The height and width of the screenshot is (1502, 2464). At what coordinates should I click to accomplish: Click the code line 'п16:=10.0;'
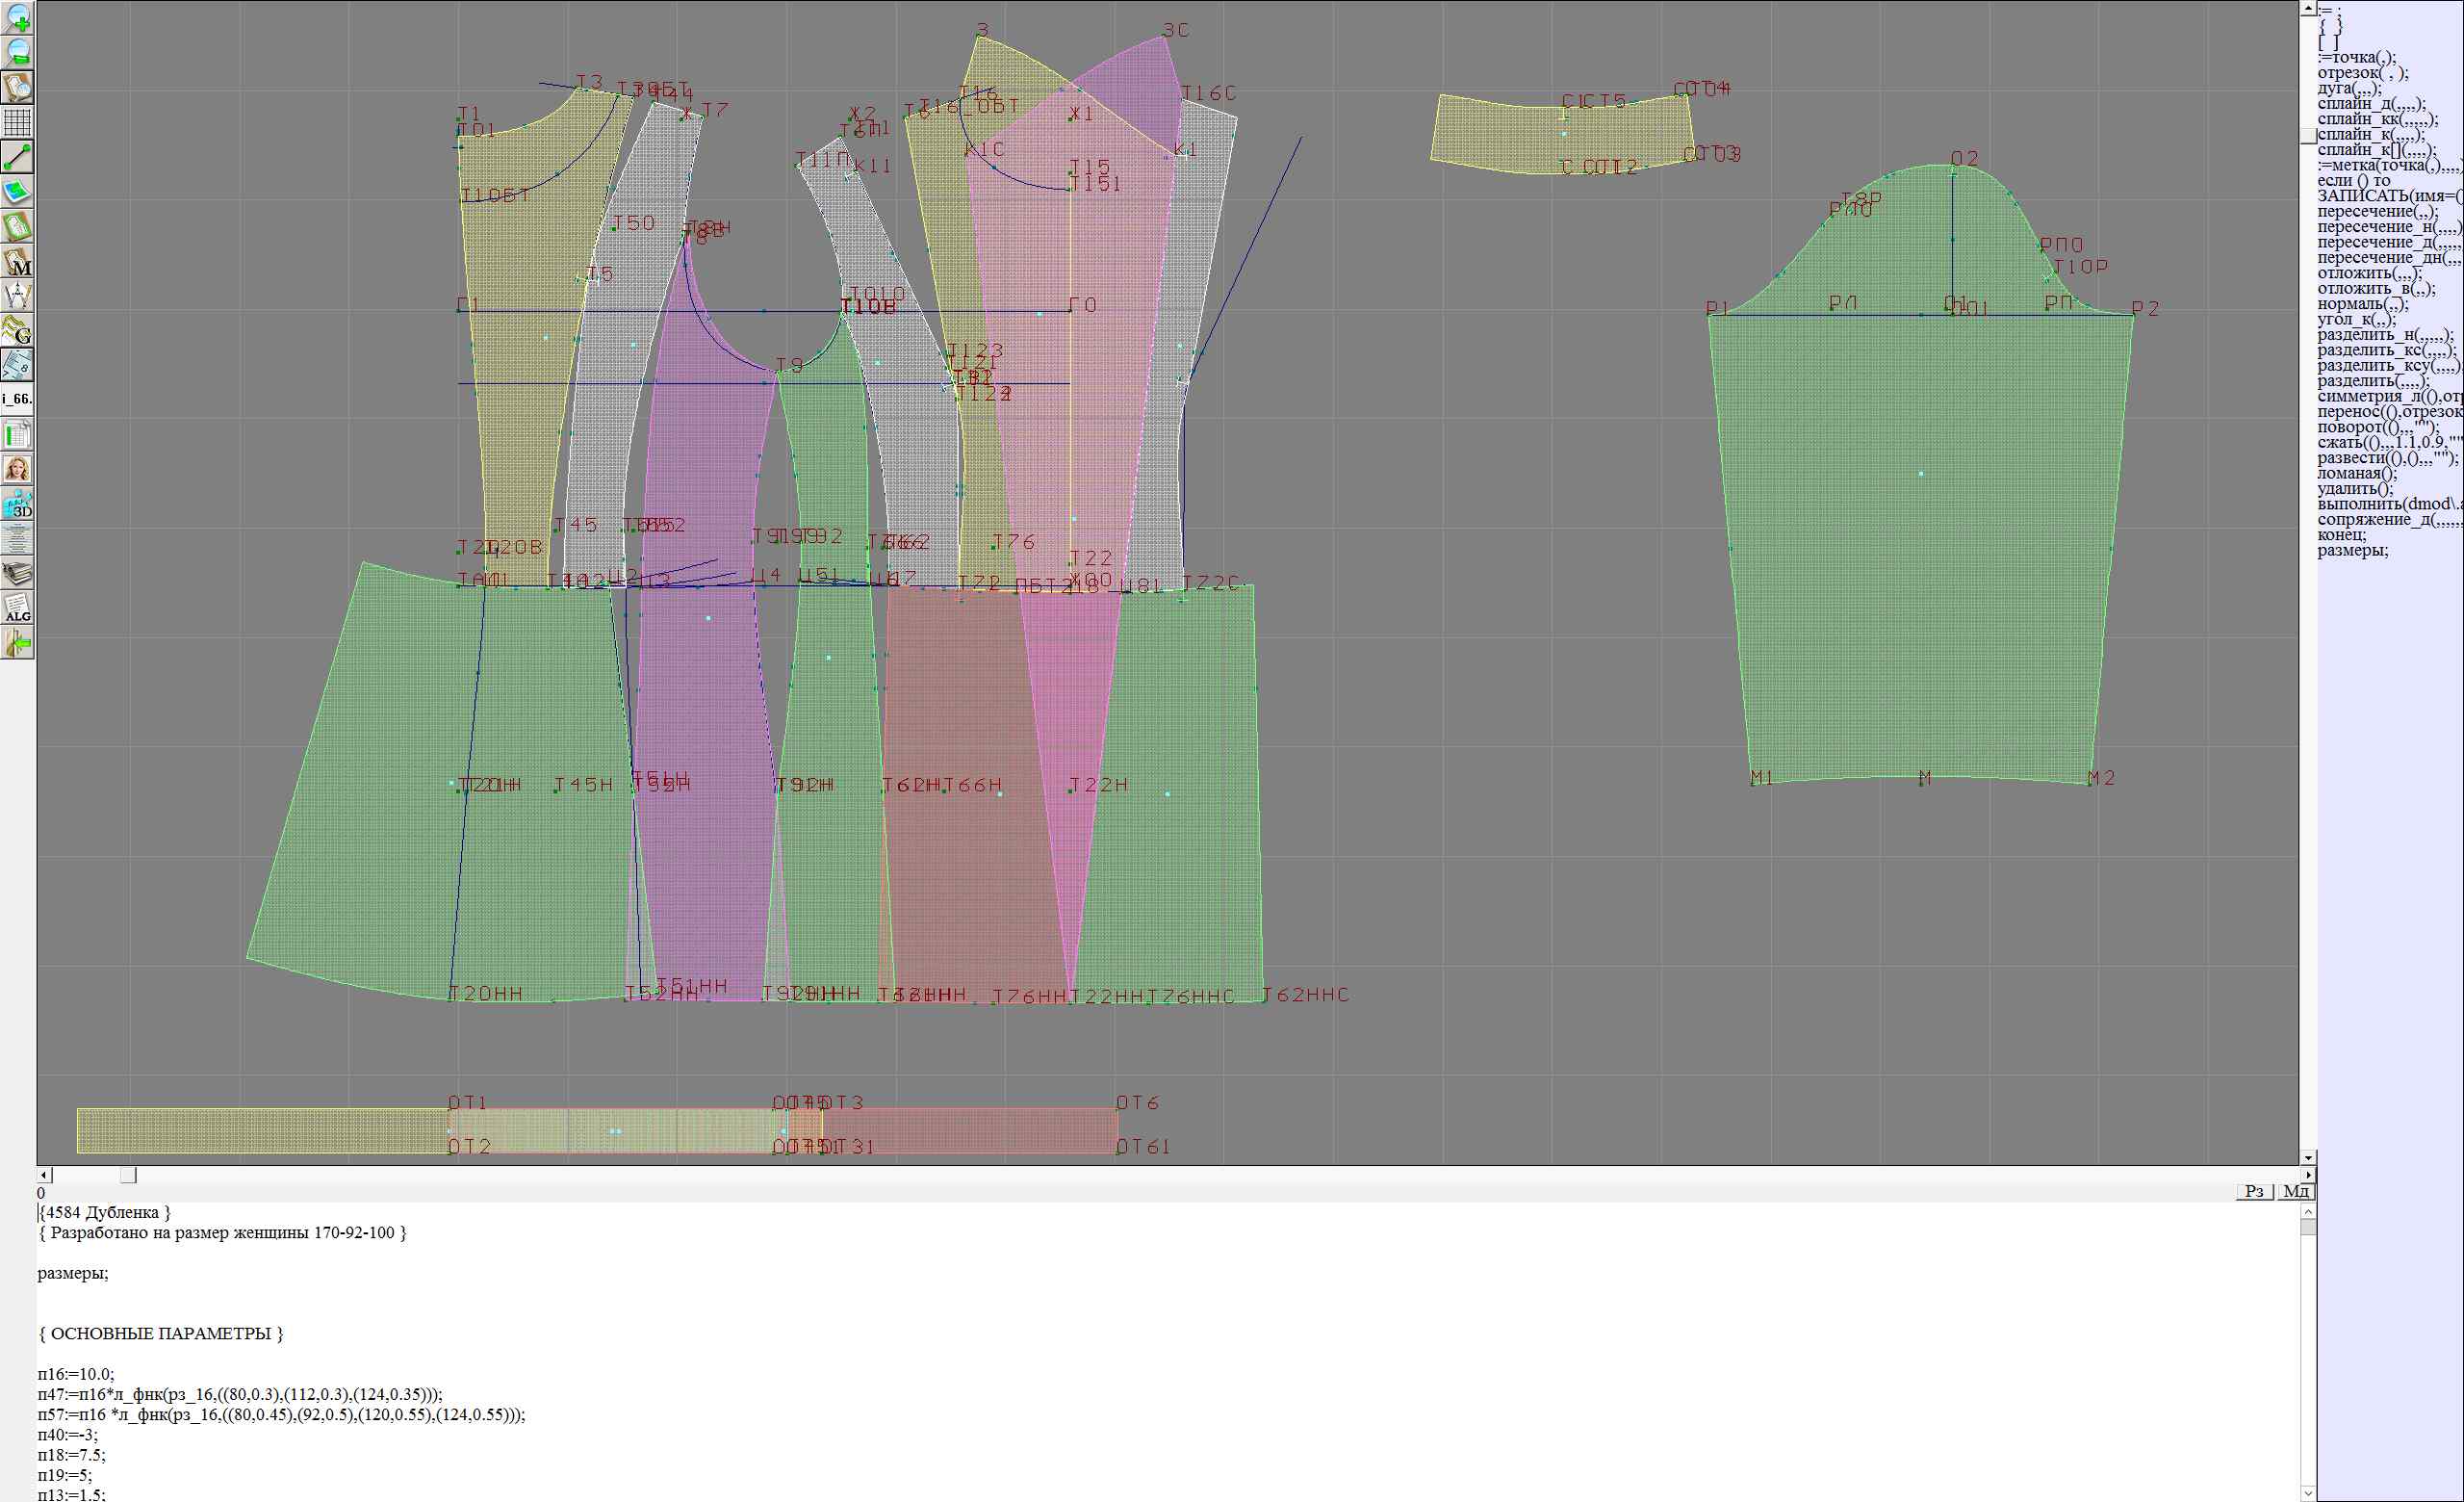point(76,1374)
